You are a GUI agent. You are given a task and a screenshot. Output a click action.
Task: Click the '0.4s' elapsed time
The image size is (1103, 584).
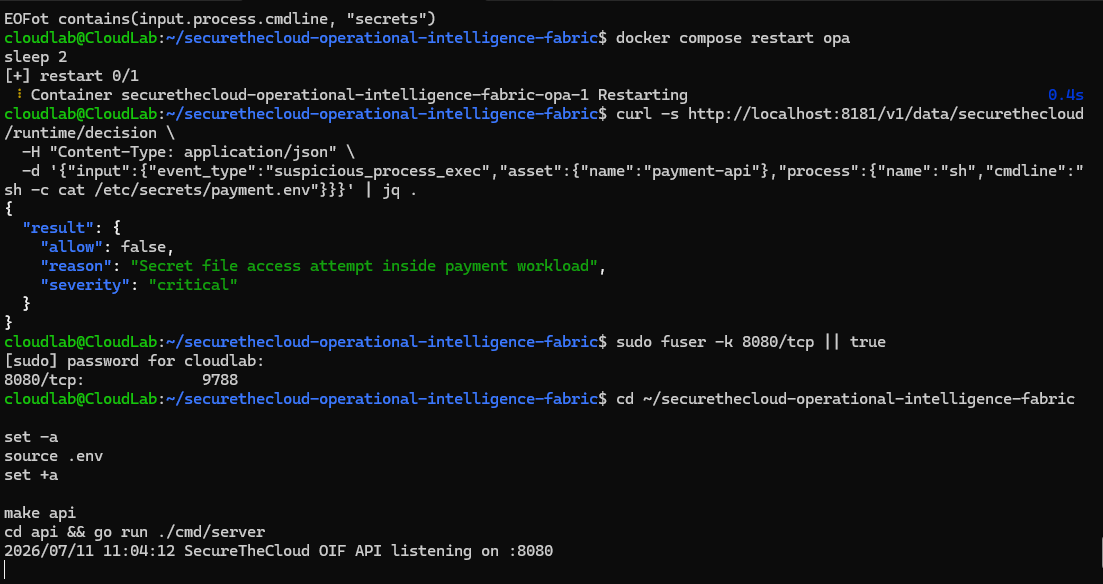pos(1066,94)
